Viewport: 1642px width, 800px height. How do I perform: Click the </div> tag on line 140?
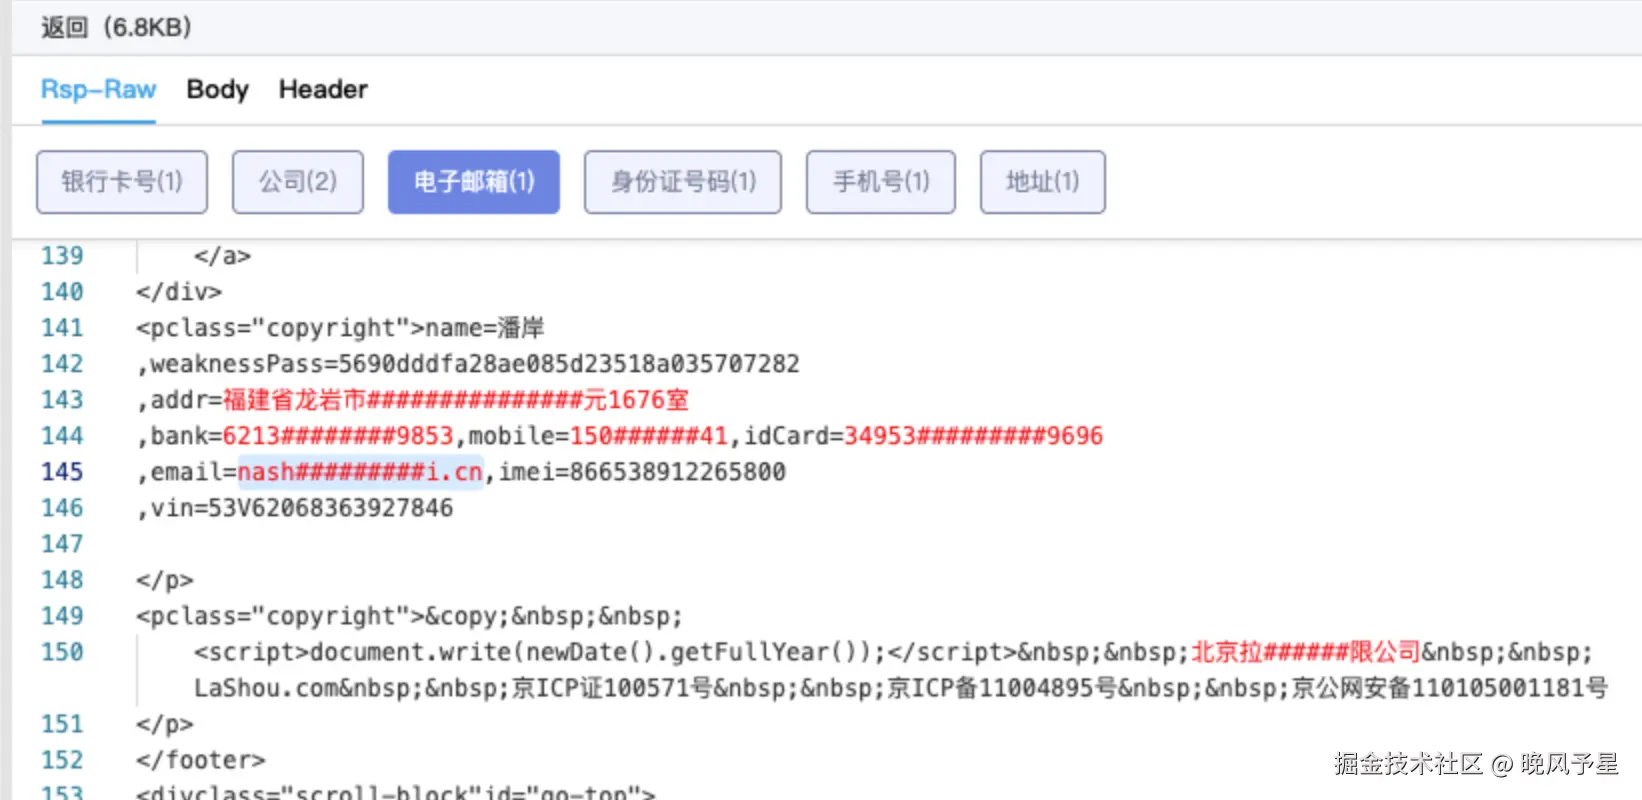point(179,292)
